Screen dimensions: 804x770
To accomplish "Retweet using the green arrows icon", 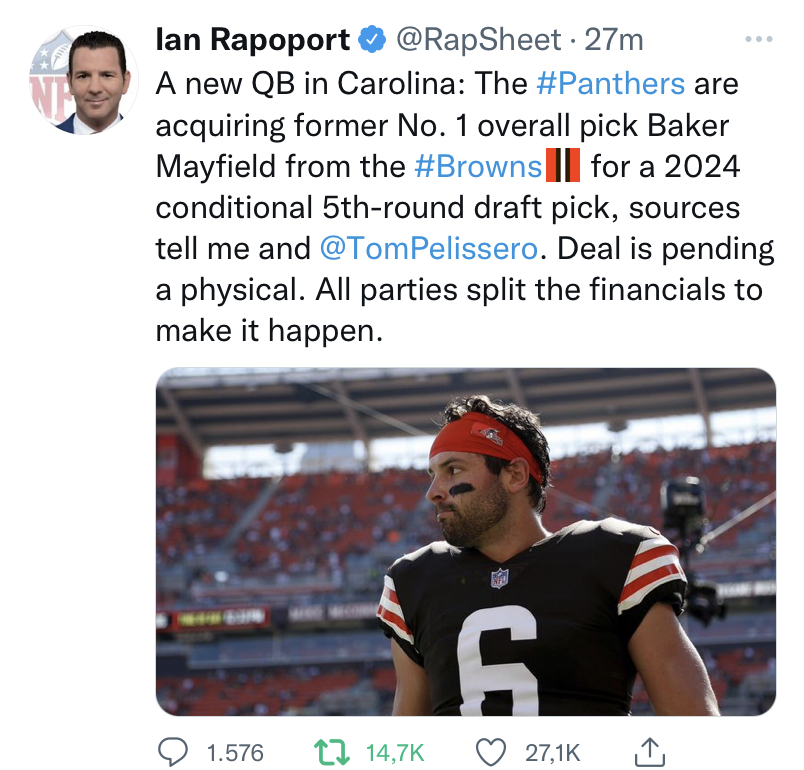I will (x=332, y=753).
